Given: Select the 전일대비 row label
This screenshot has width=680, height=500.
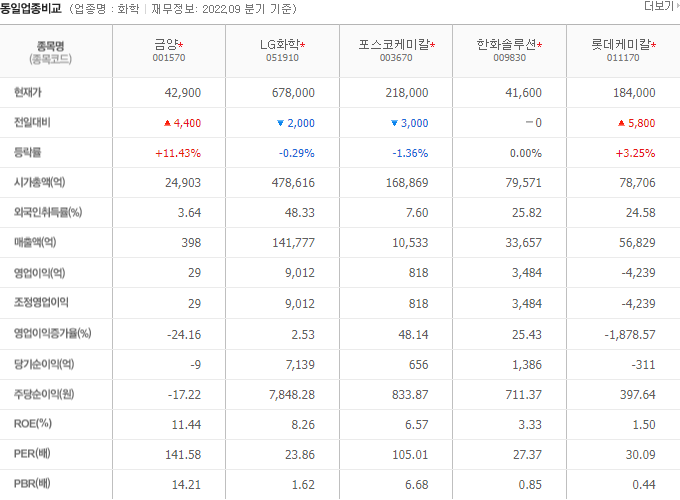Looking at the screenshot, I should pyautogui.click(x=32, y=122).
